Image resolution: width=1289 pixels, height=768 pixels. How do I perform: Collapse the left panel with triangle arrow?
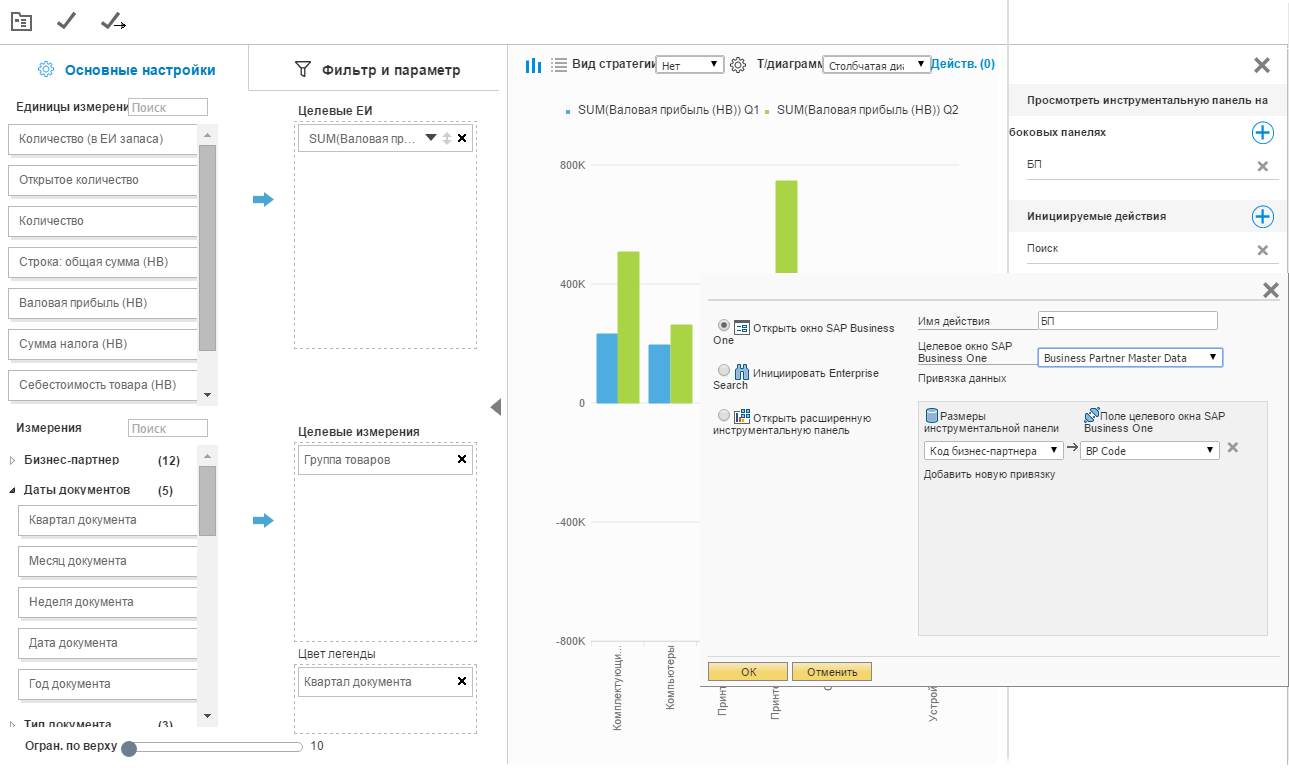[x=495, y=407]
